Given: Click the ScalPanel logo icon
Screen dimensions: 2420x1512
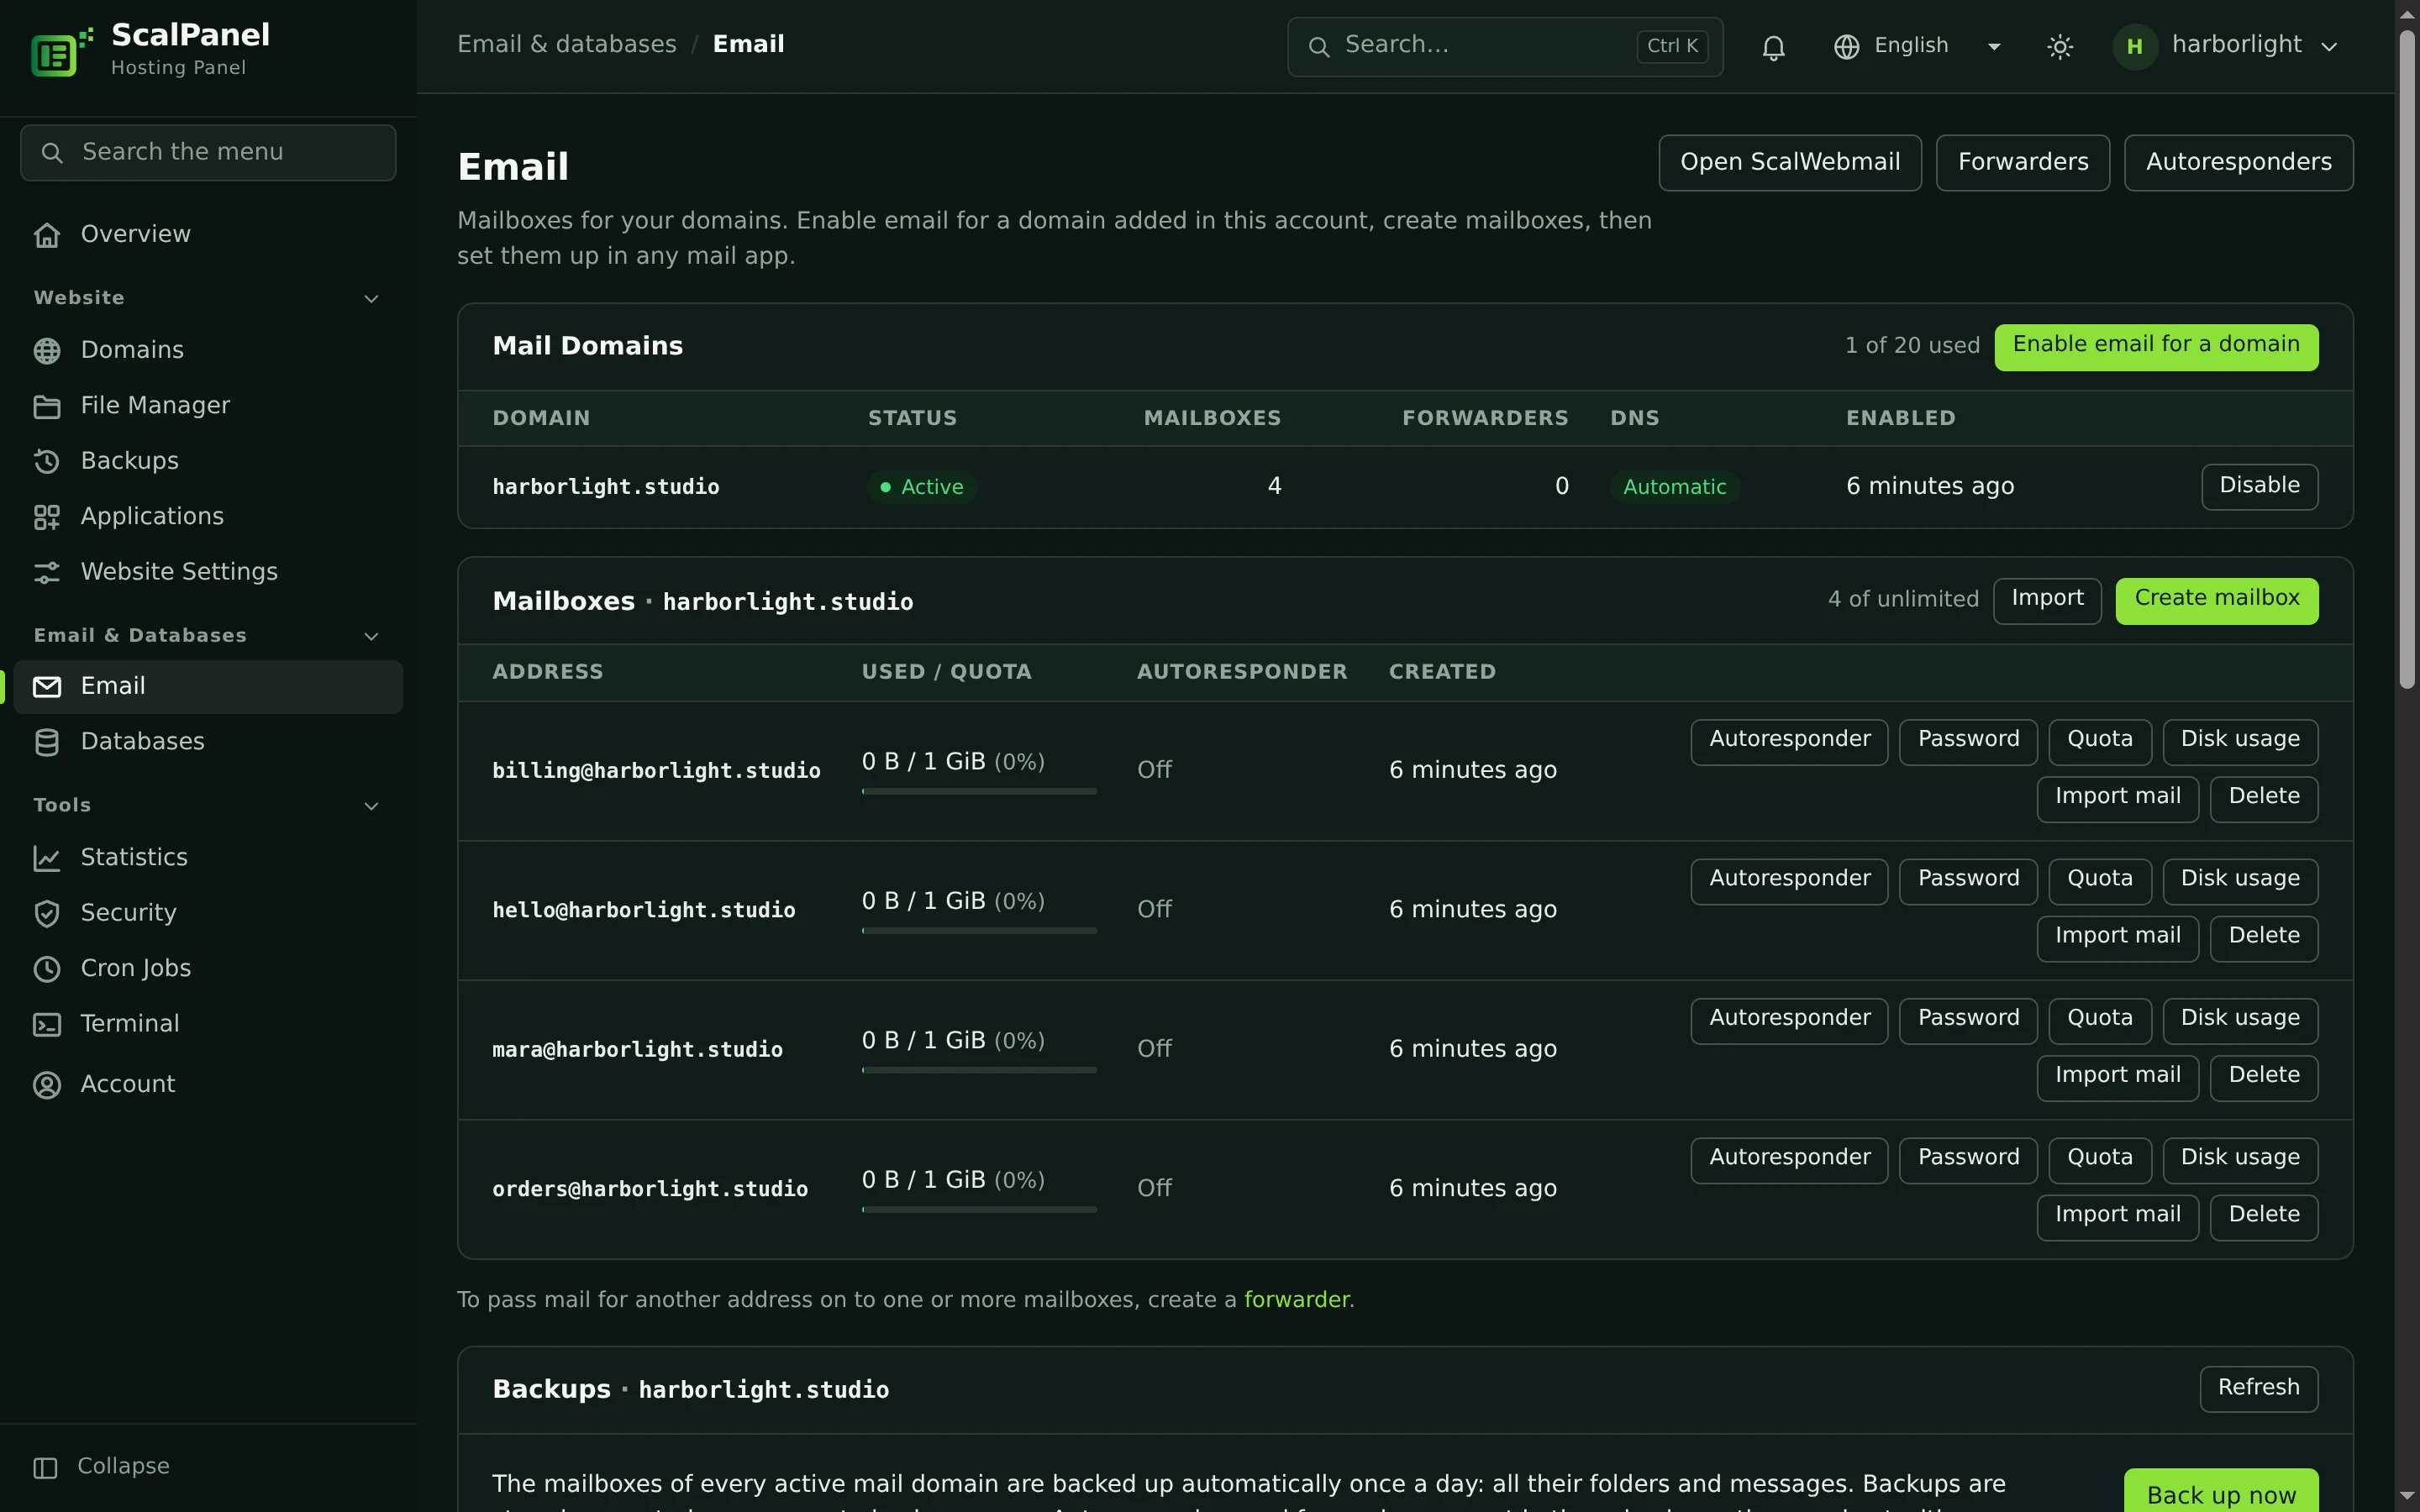Looking at the screenshot, I should coord(61,50).
